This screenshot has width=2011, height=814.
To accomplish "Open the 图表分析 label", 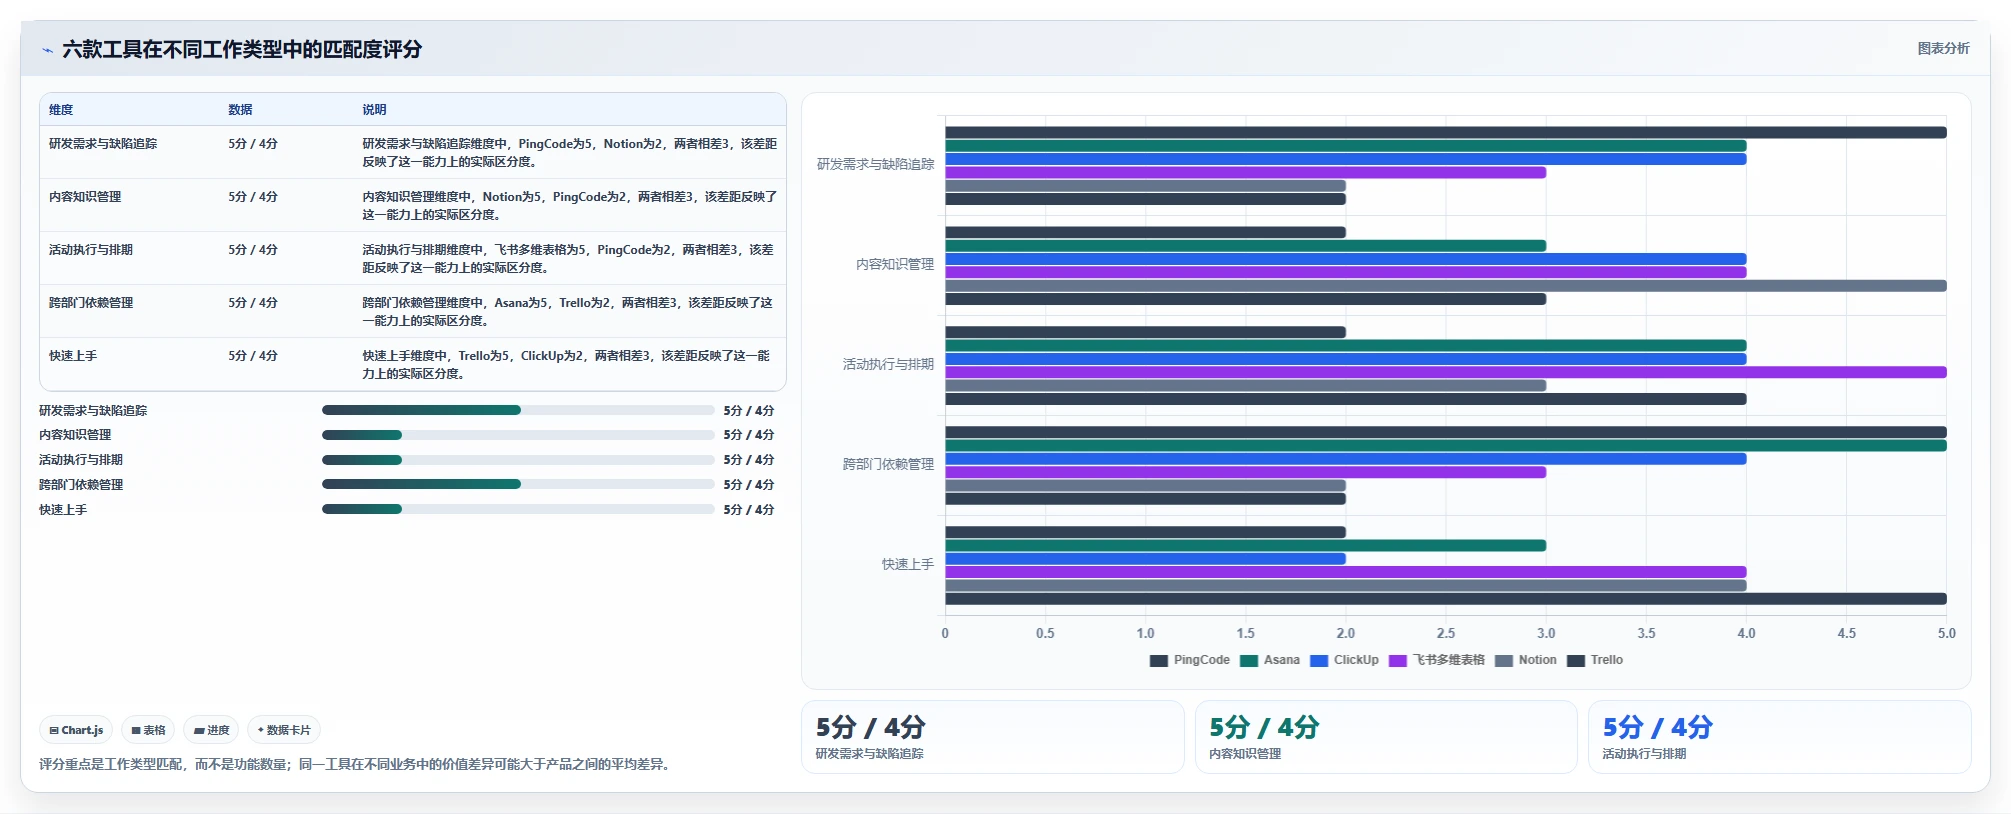I will (x=1943, y=48).
